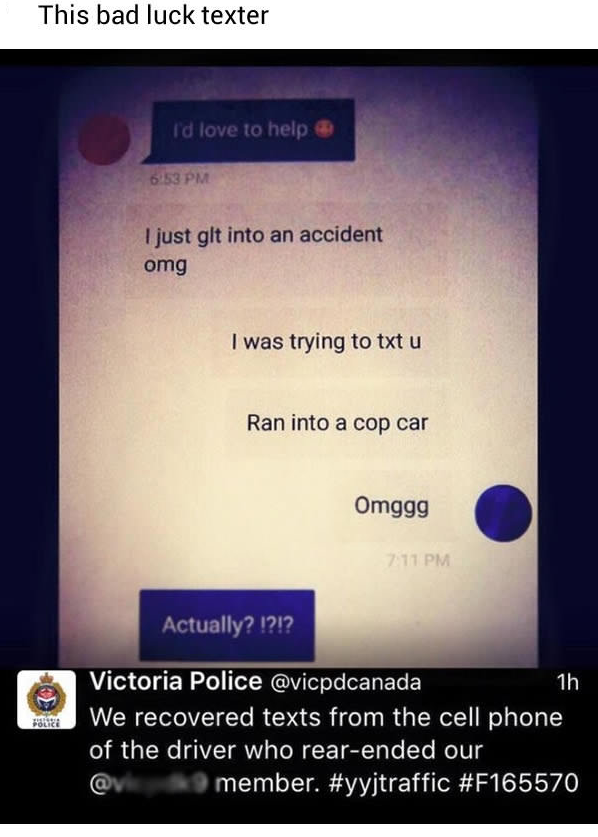Open the #F165570 hashtag

pyautogui.click(x=518, y=783)
